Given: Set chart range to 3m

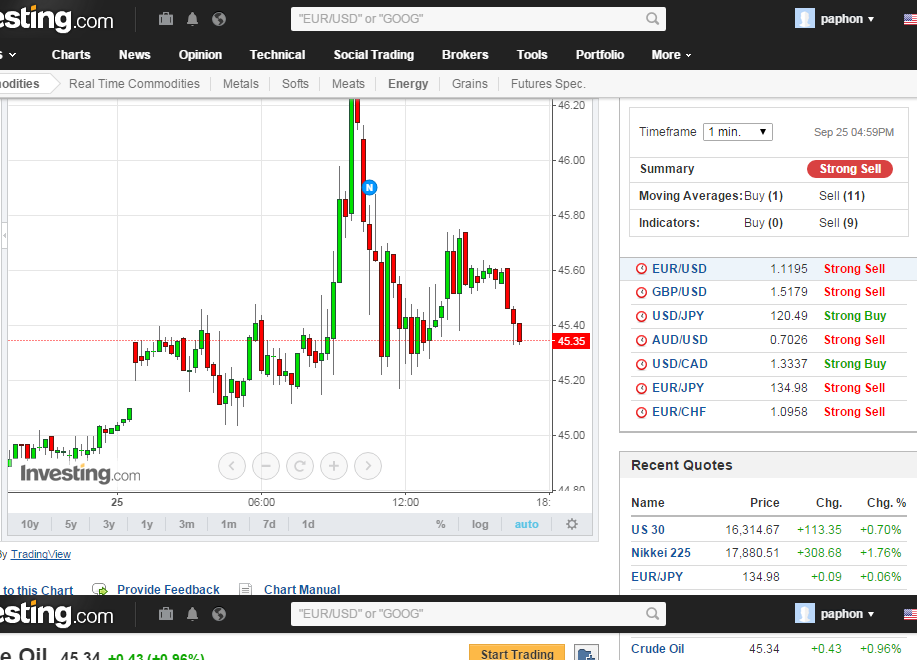Looking at the screenshot, I should (x=187, y=524).
